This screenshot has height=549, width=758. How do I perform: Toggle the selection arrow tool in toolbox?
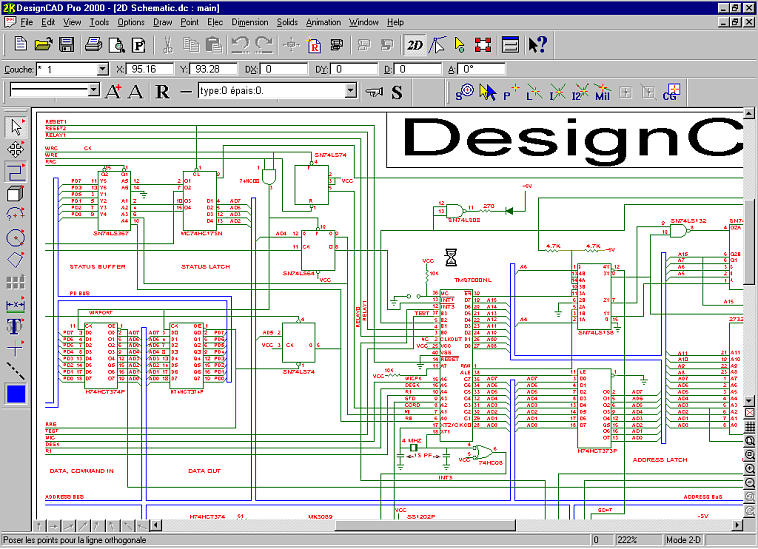click(x=15, y=127)
